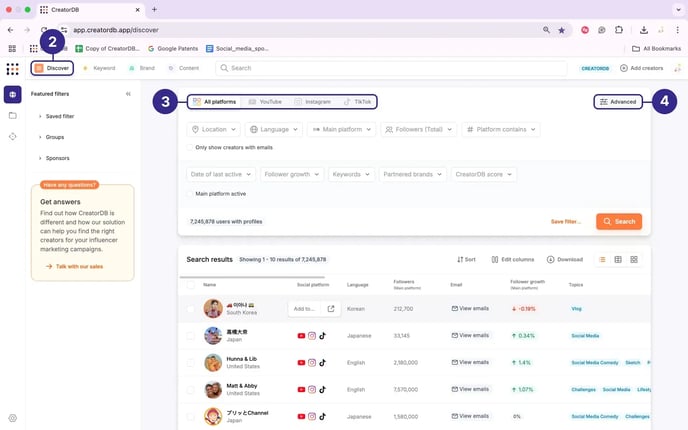The image size is (688, 430).
Task: Open the Chrome three-dot menu
Action: (677, 30)
